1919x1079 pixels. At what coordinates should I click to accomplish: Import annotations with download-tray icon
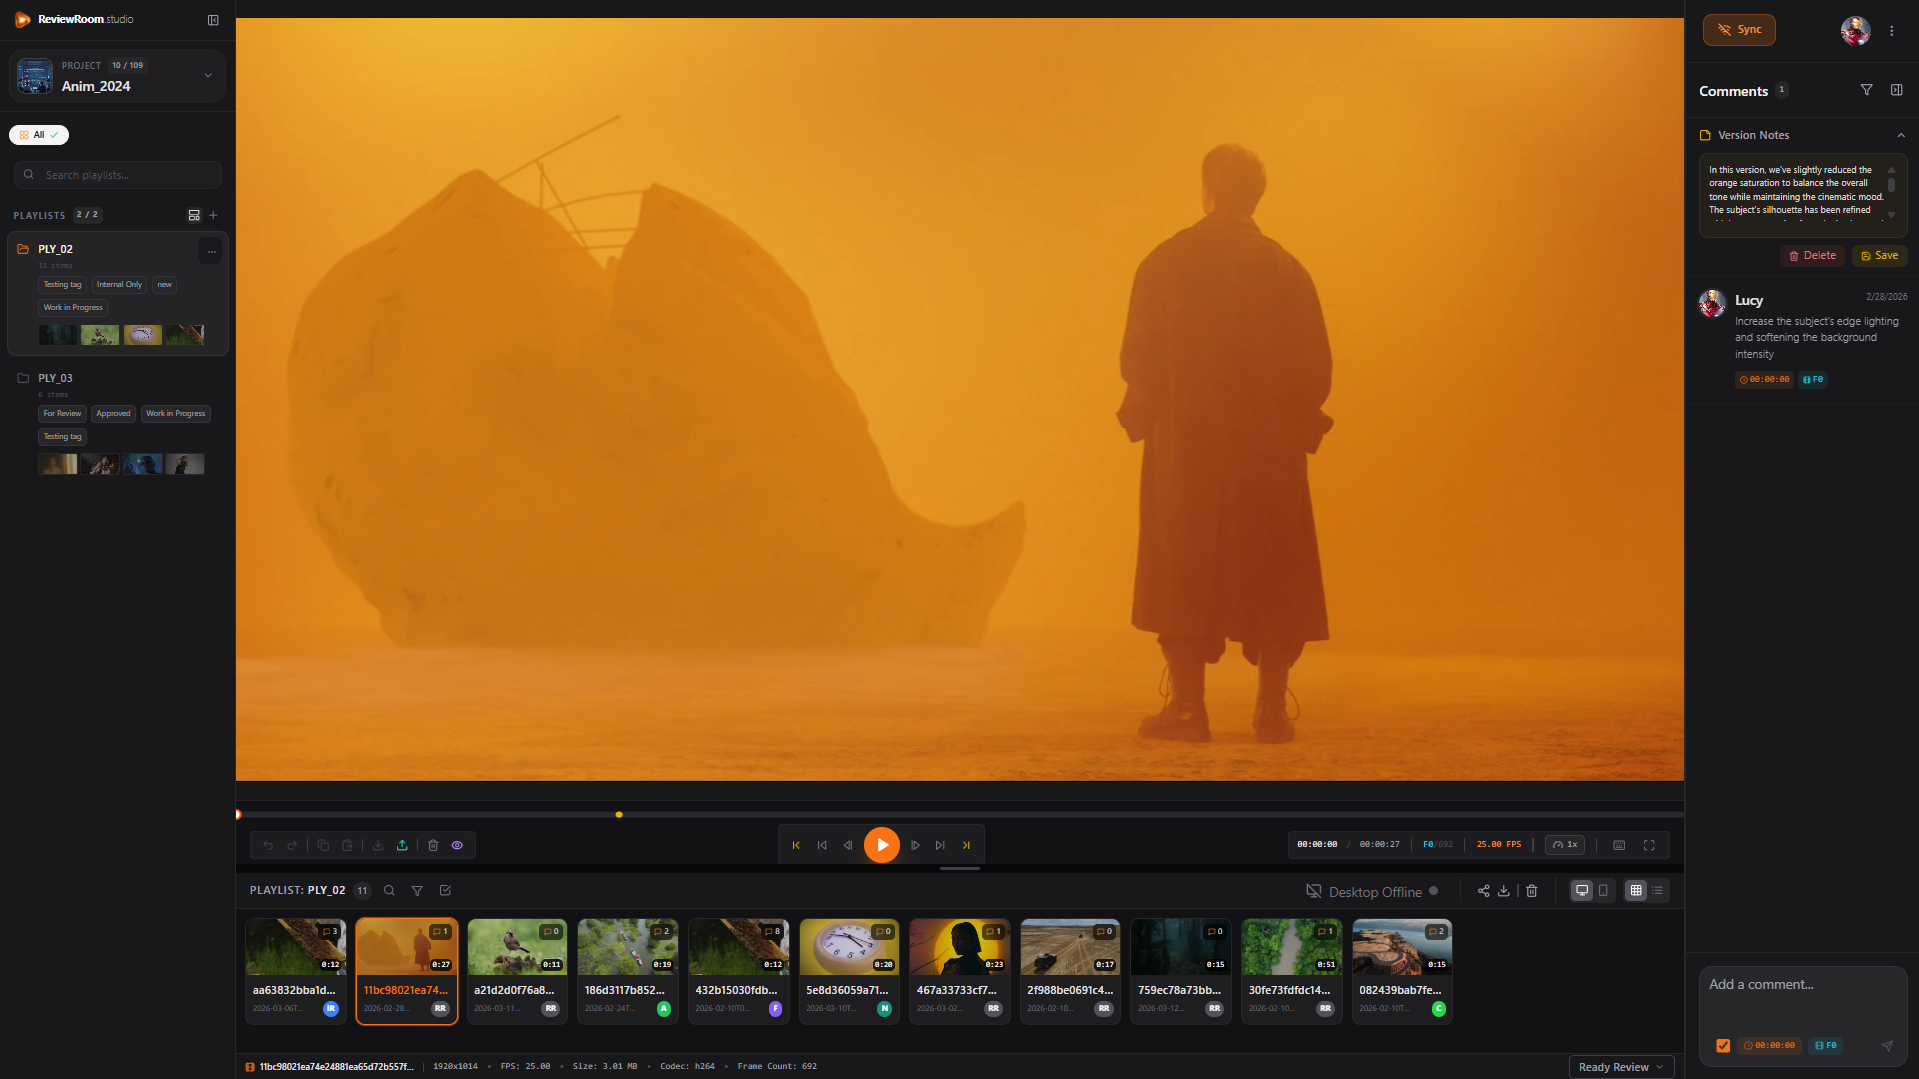tap(378, 846)
